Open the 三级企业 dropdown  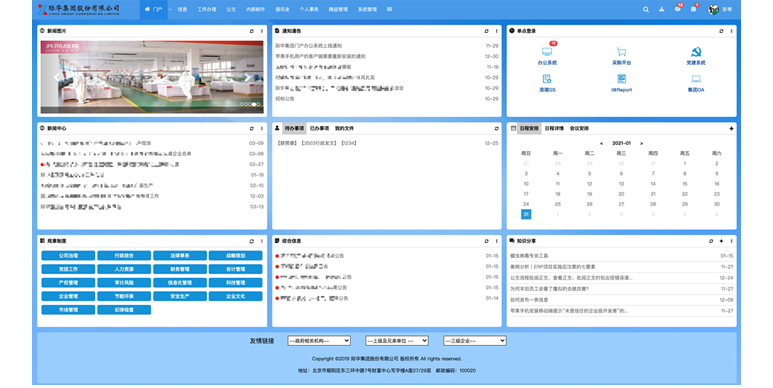coord(475,341)
